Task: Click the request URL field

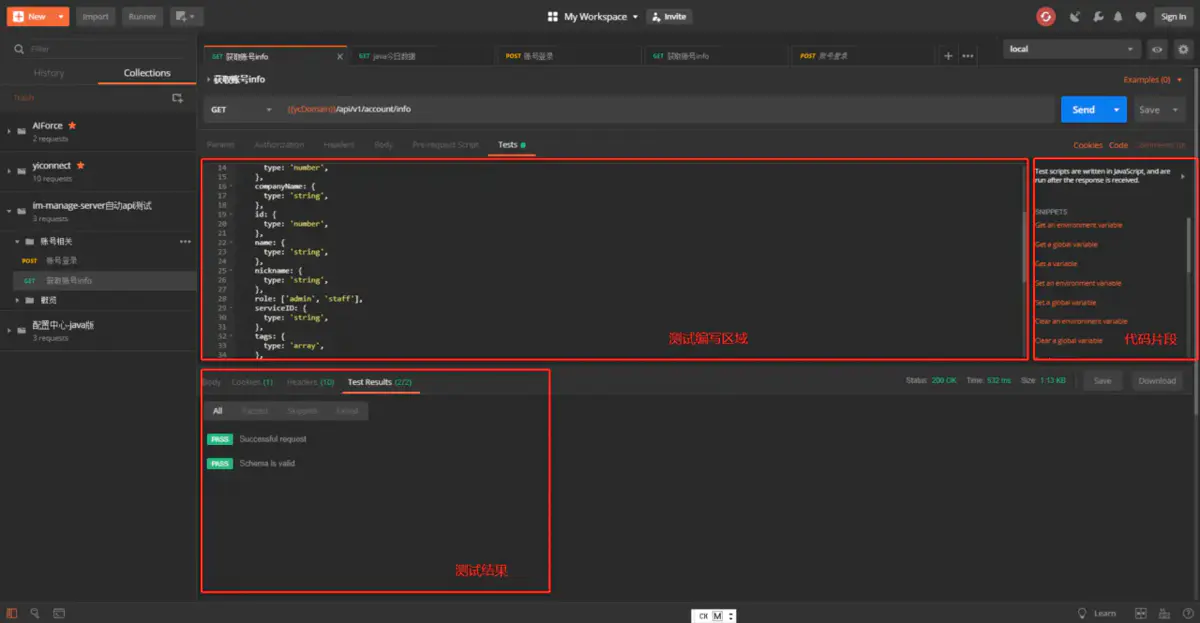Action: (668, 109)
